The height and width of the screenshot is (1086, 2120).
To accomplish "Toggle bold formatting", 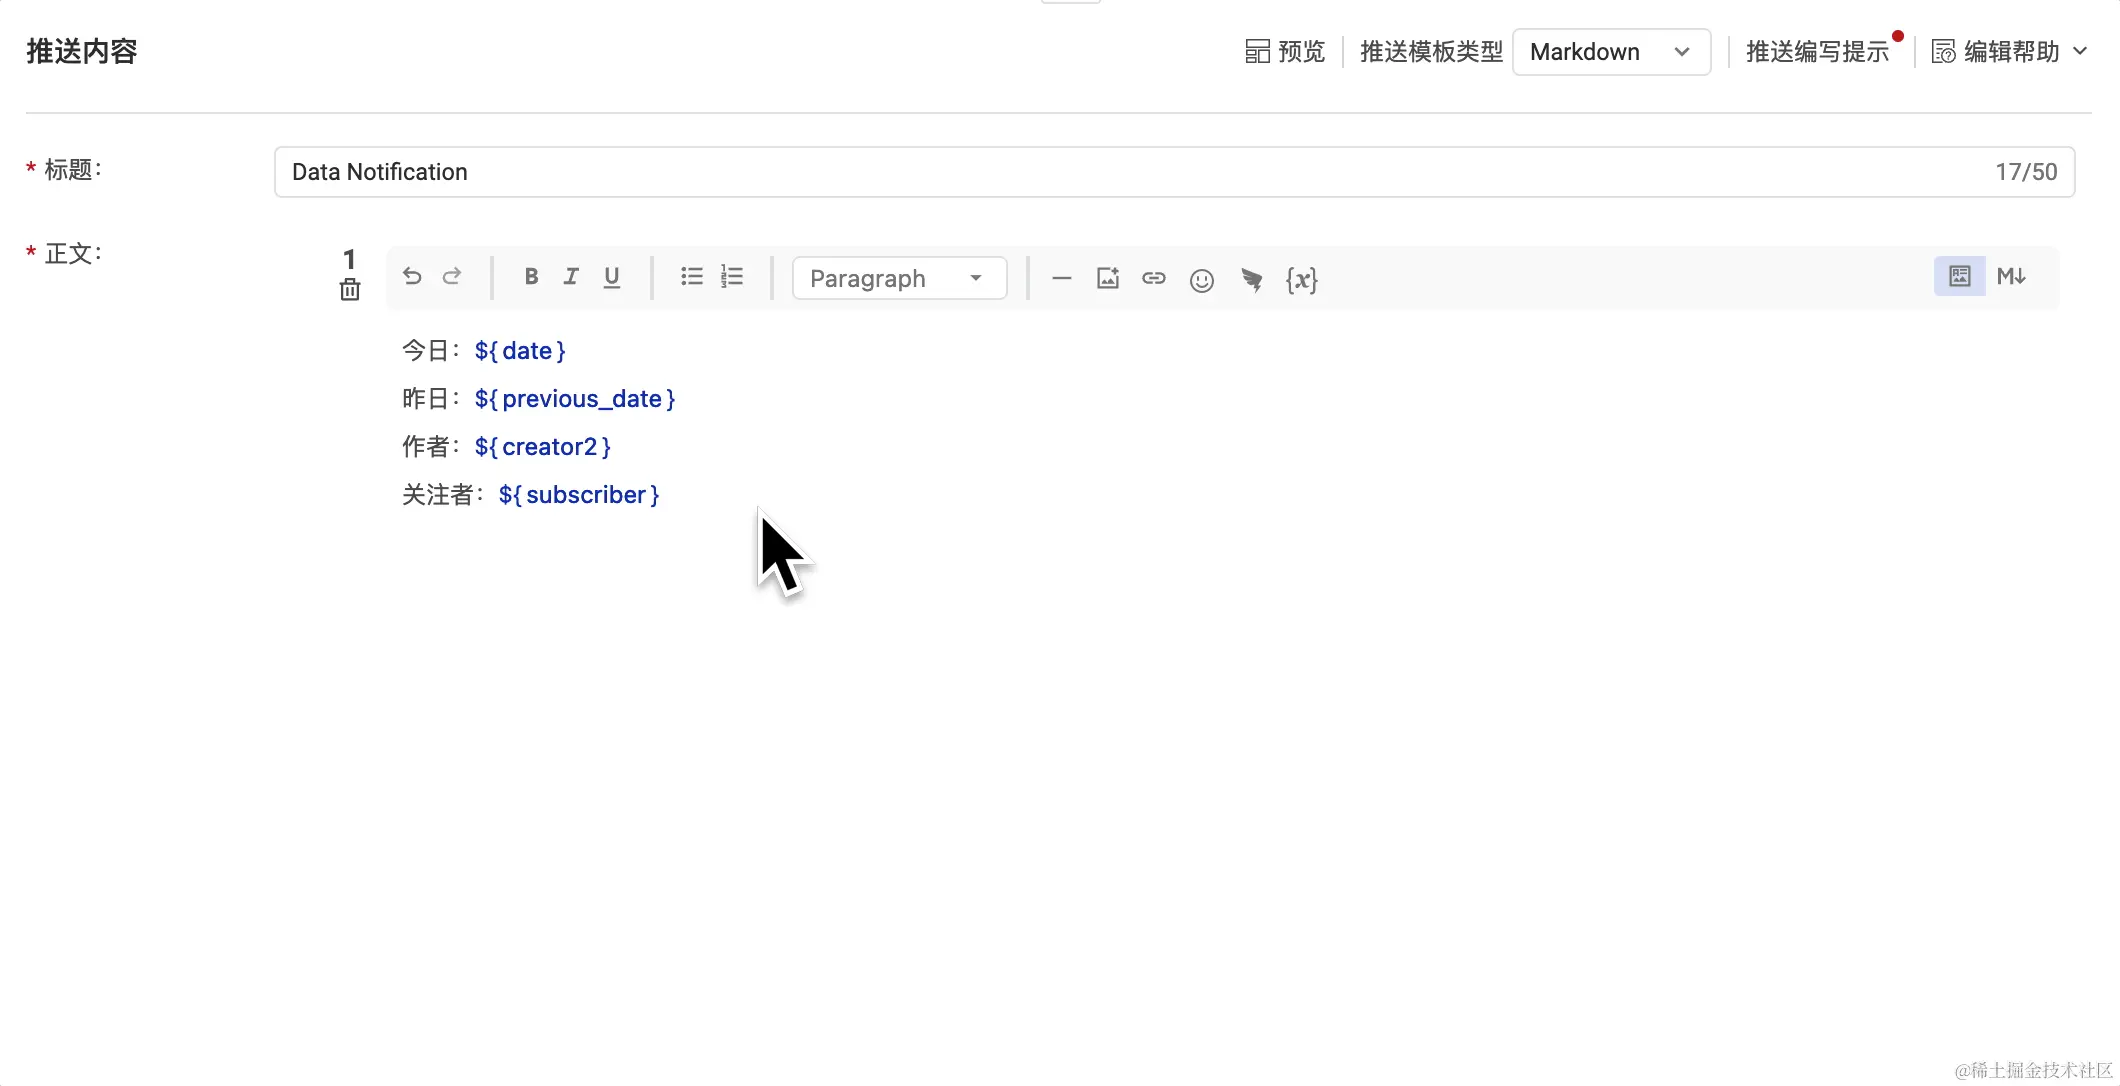I will click(531, 277).
